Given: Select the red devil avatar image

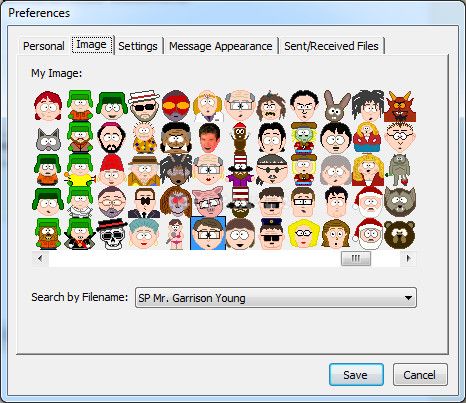Looking at the screenshot, I should [x=400, y=106].
